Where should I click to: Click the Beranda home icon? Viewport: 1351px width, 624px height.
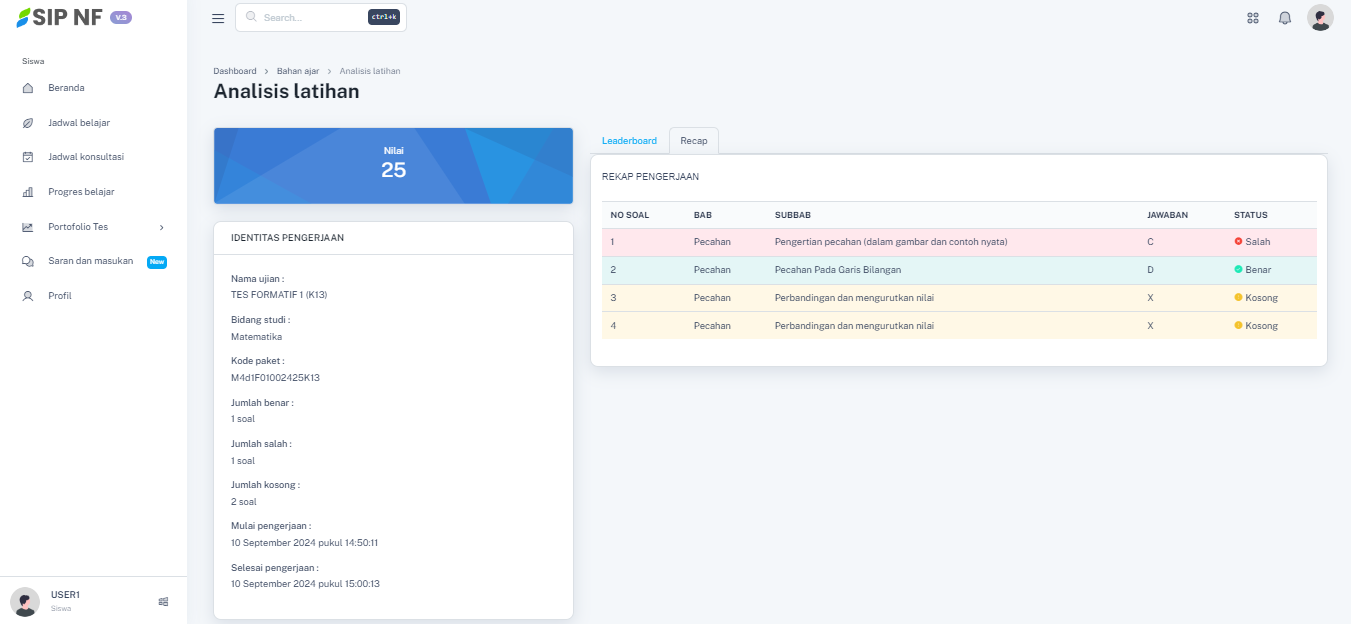tap(28, 88)
